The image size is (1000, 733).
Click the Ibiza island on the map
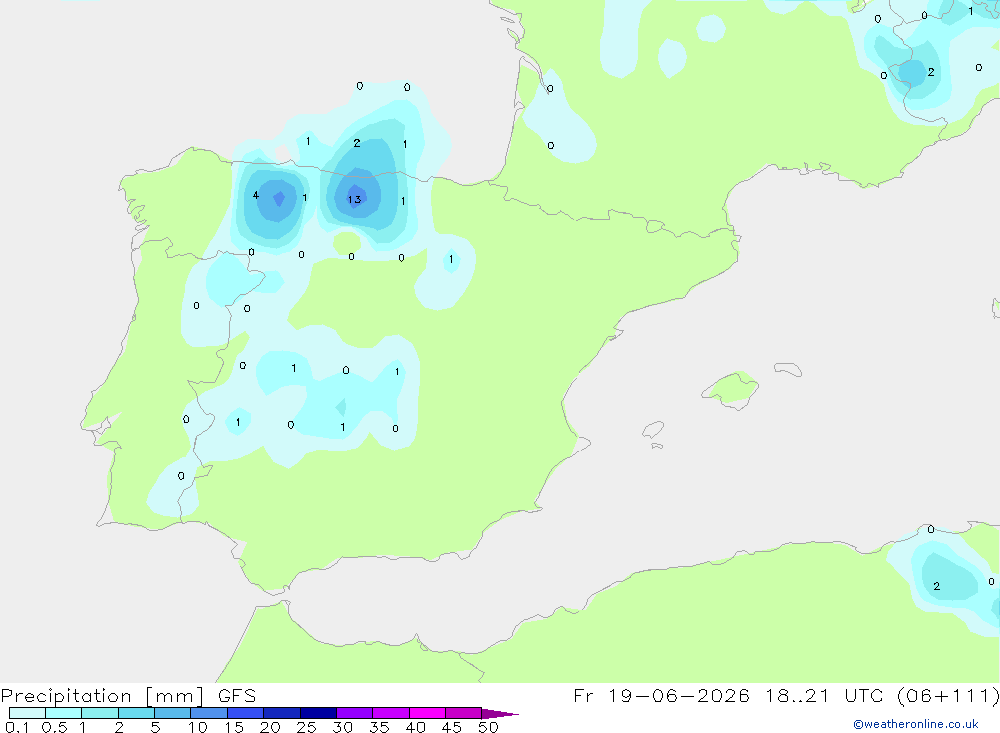[x=653, y=429]
